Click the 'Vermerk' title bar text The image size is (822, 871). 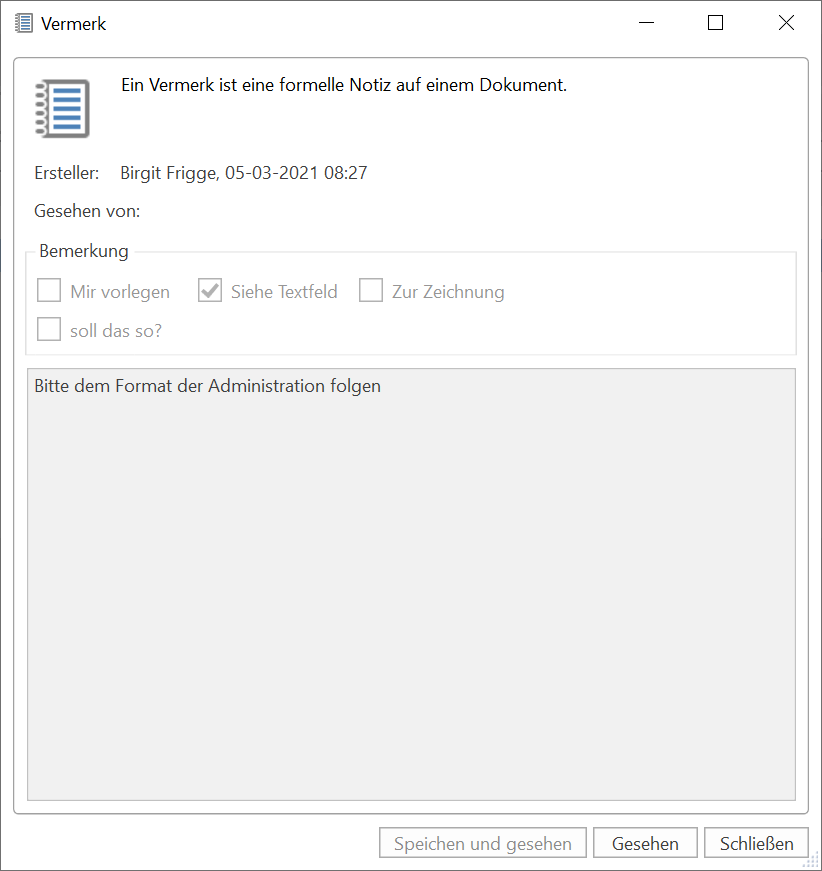73,24
